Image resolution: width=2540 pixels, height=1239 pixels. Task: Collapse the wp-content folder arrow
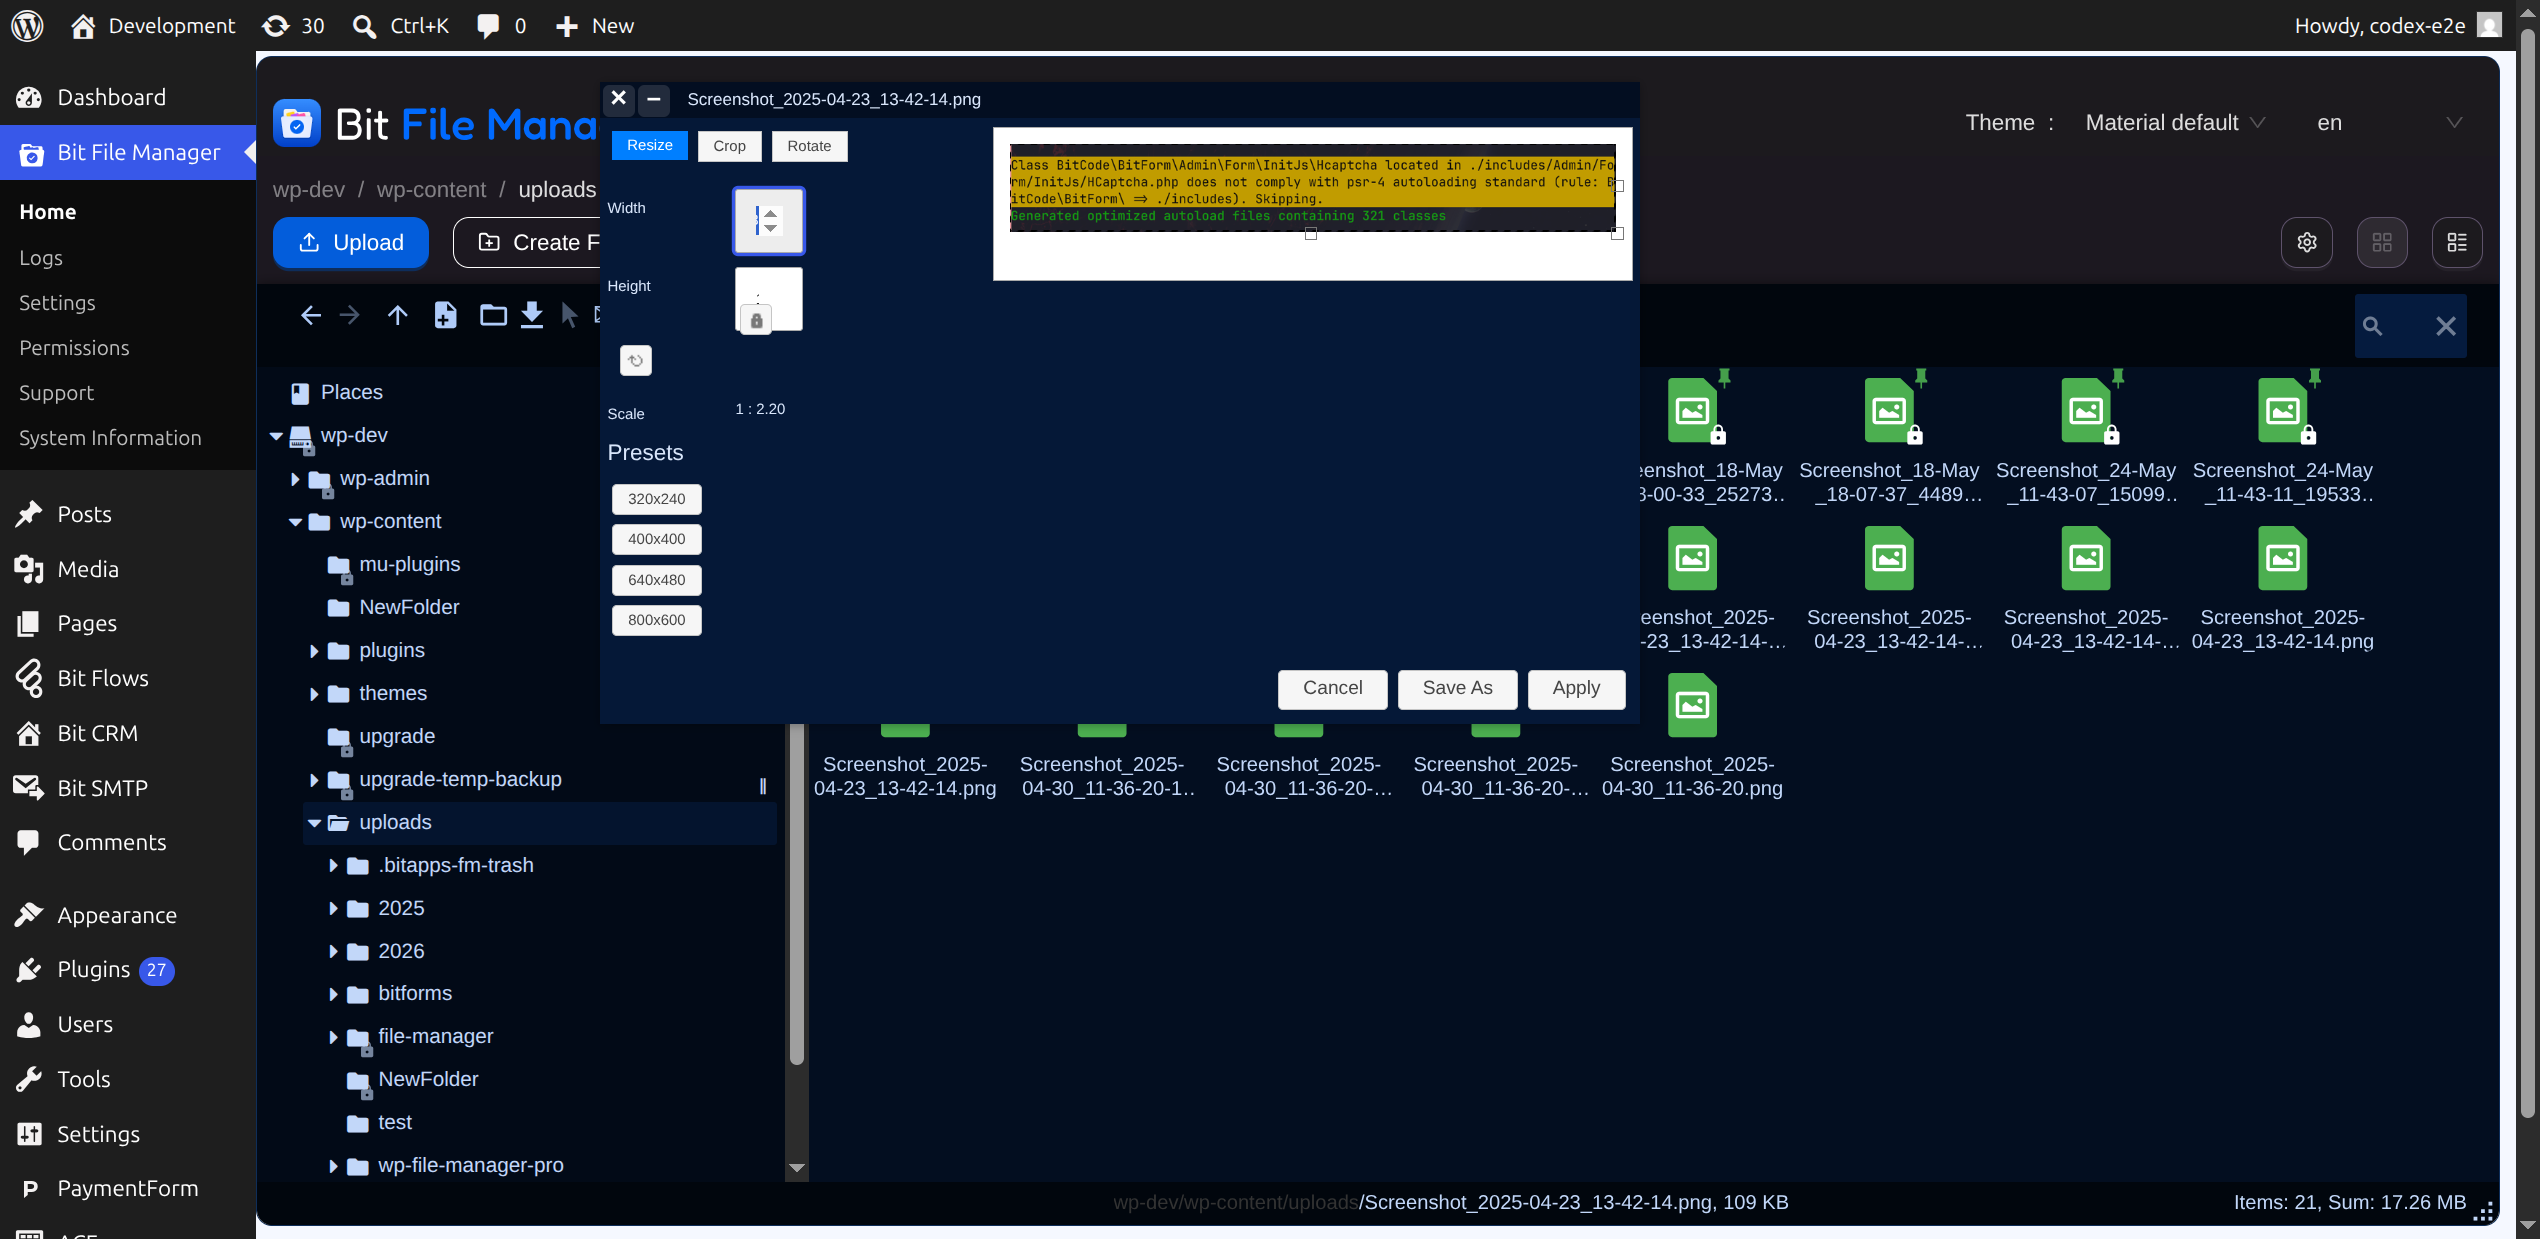(295, 522)
